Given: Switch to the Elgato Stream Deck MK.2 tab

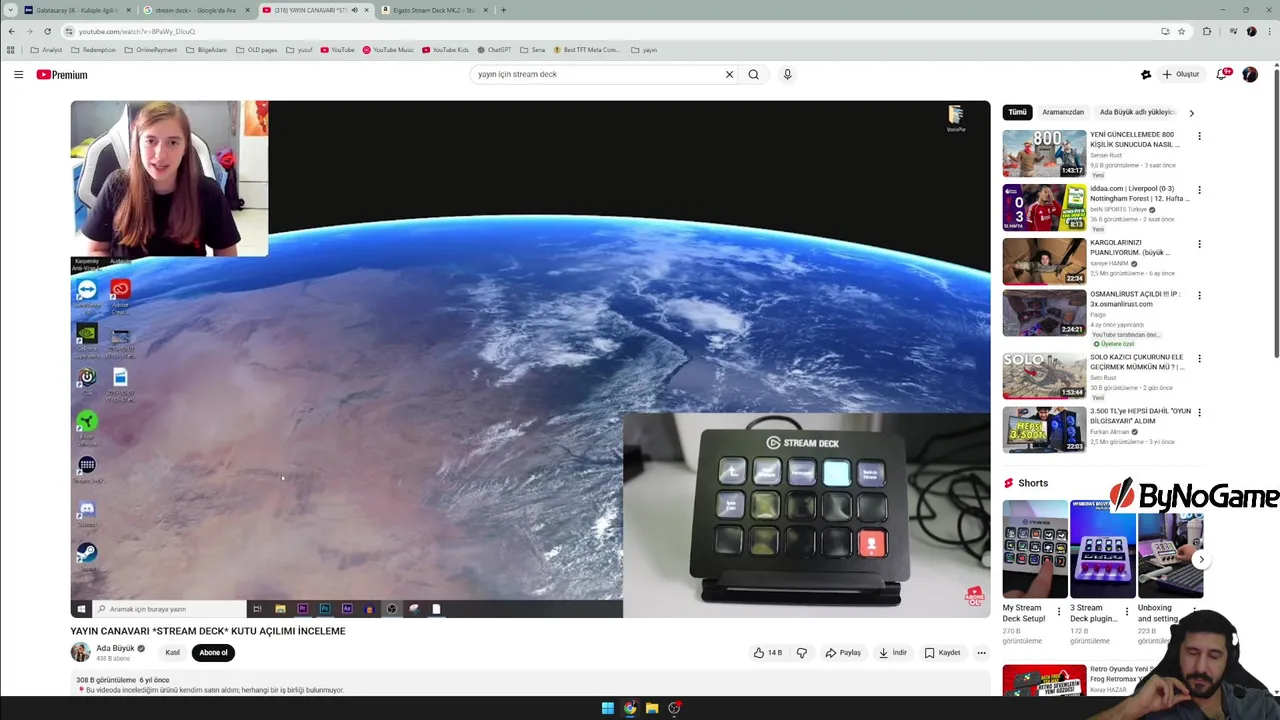Looking at the screenshot, I should click(x=435, y=10).
